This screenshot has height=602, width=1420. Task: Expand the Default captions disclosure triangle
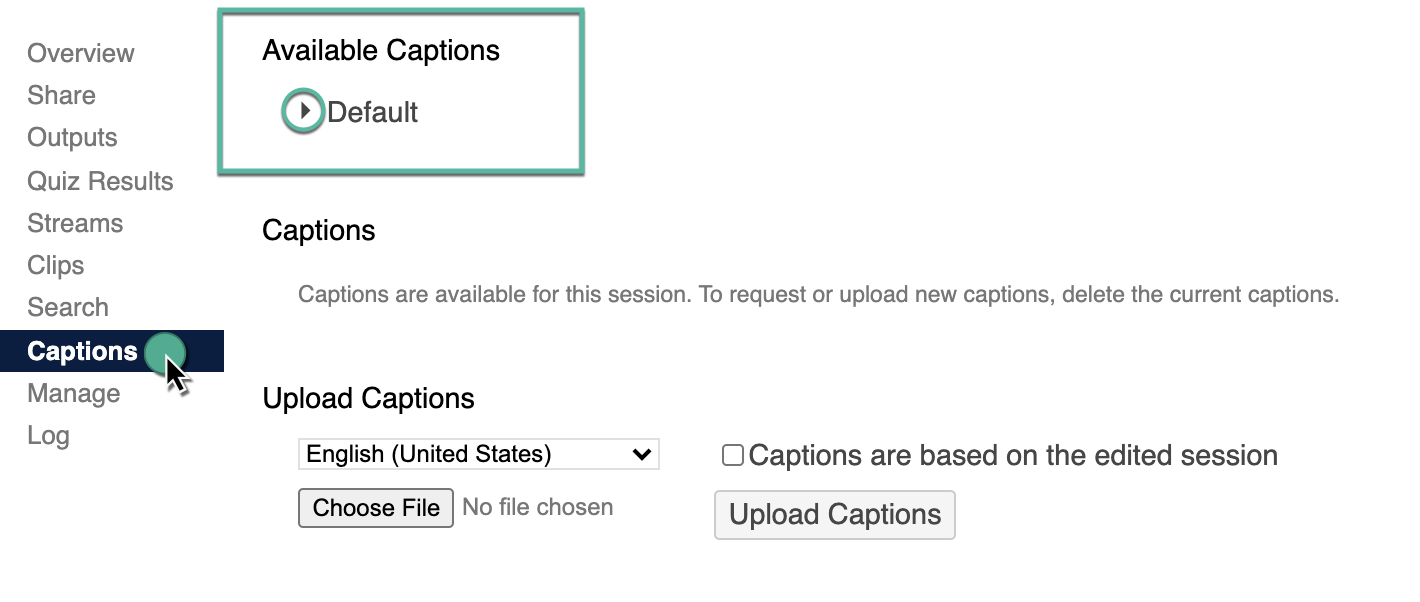[304, 112]
